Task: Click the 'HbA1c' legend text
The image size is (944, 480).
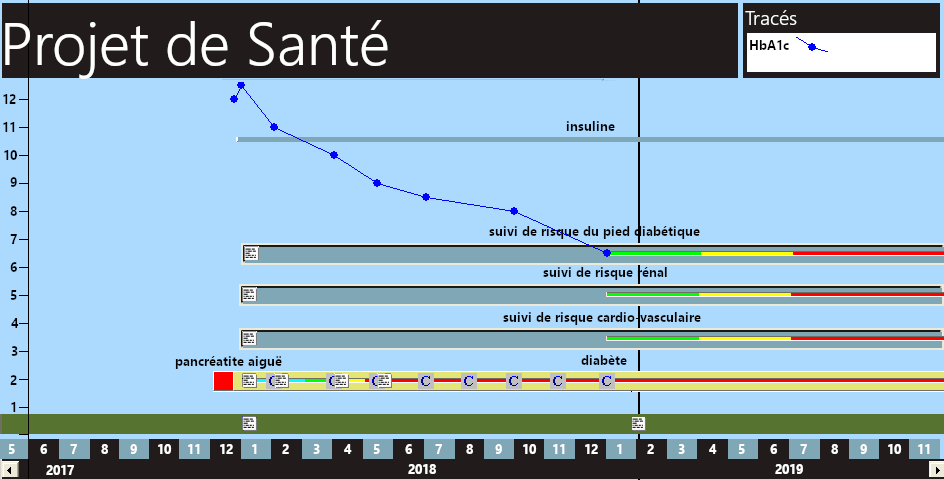Action: click(x=769, y=45)
